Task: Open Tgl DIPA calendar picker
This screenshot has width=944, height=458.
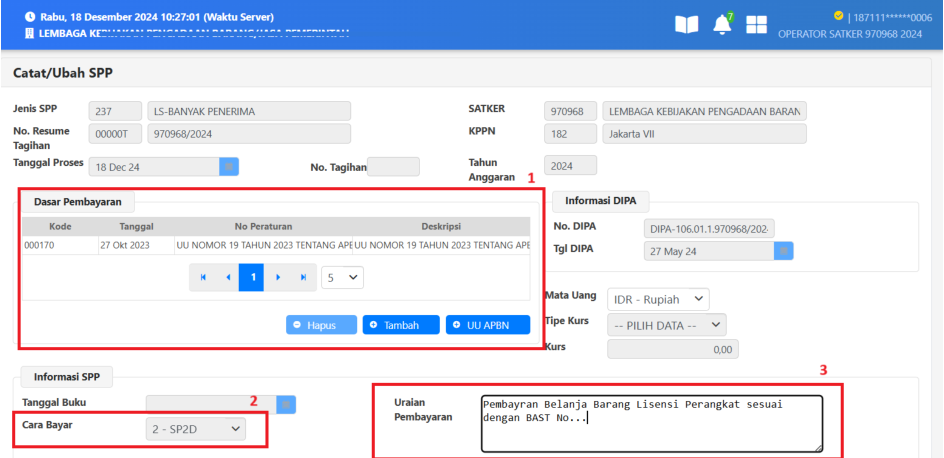Action: (784, 251)
